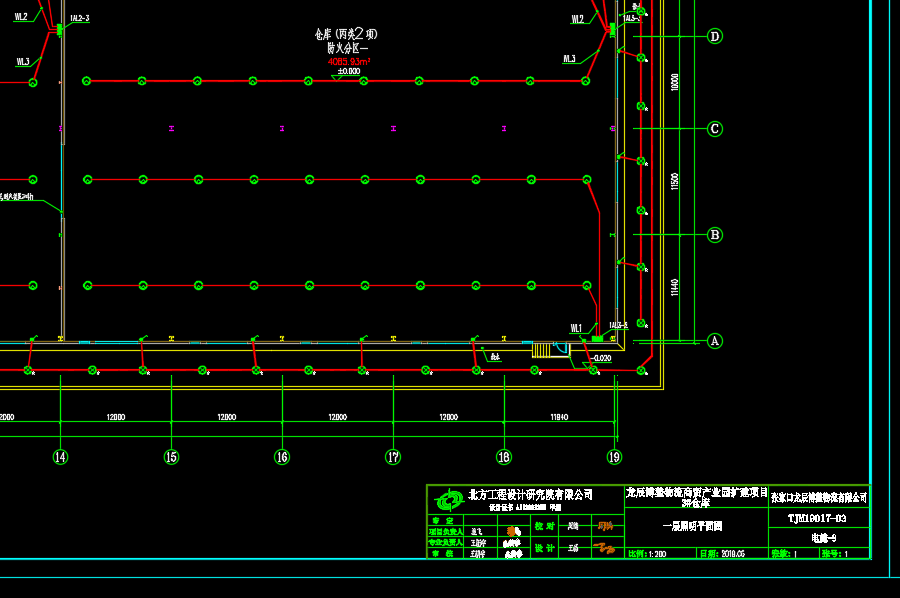The image size is (900, 598).
Task: Select the green staircase symbol near WL1
Action: tap(541, 350)
